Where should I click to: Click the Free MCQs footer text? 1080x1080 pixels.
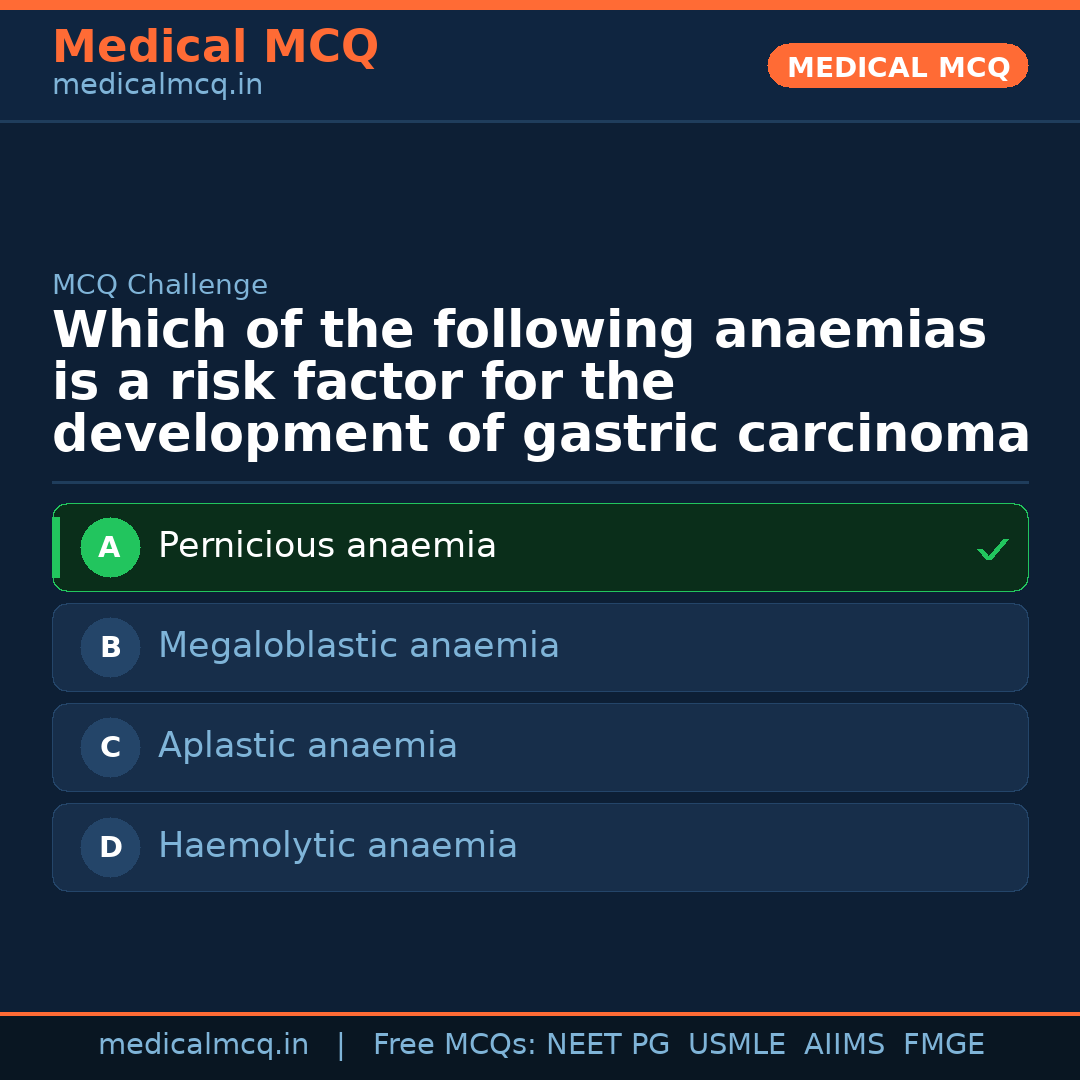pyautogui.click(x=454, y=1045)
